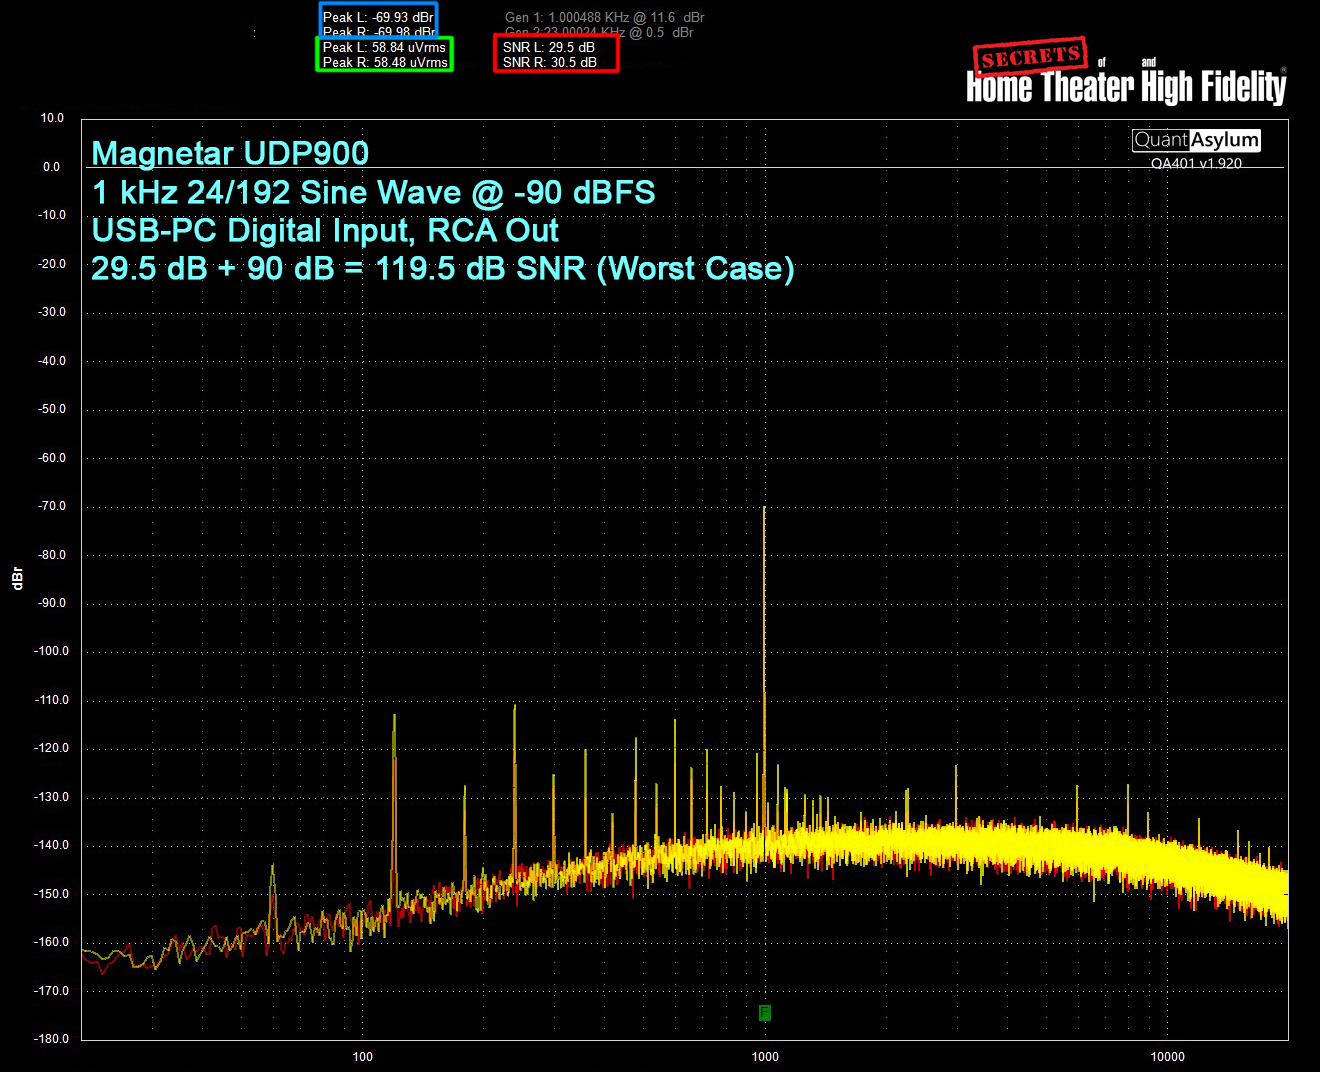
Task: Click the 10.0 y-axis value
Action: coord(52,118)
